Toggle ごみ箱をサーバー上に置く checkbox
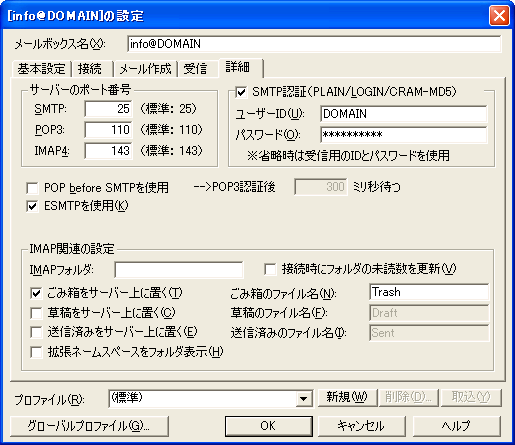This screenshot has width=515, height=445. click(x=36, y=293)
